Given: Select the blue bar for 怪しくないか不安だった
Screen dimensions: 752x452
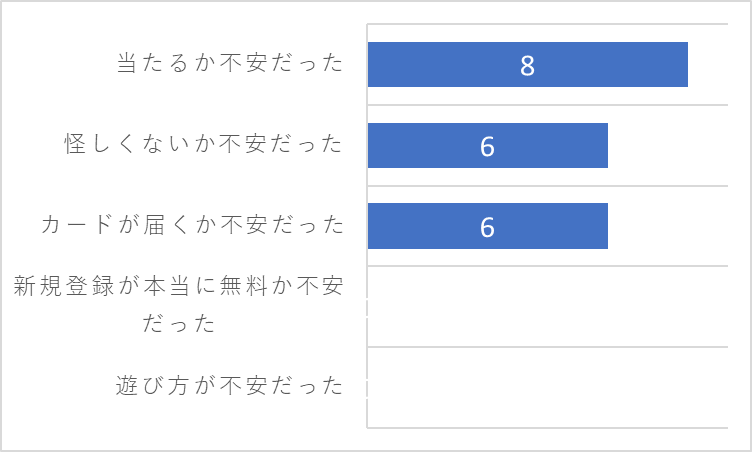Looking at the screenshot, I should pos(488,145).
